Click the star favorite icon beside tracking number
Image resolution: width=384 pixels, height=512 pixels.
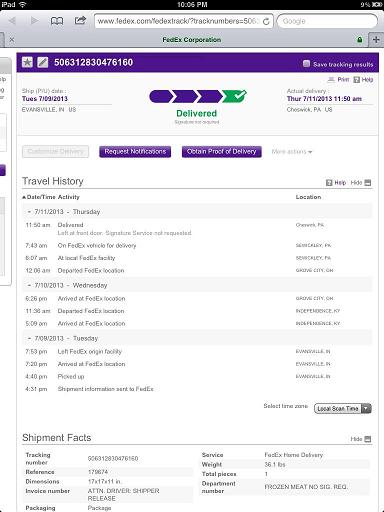27,62
